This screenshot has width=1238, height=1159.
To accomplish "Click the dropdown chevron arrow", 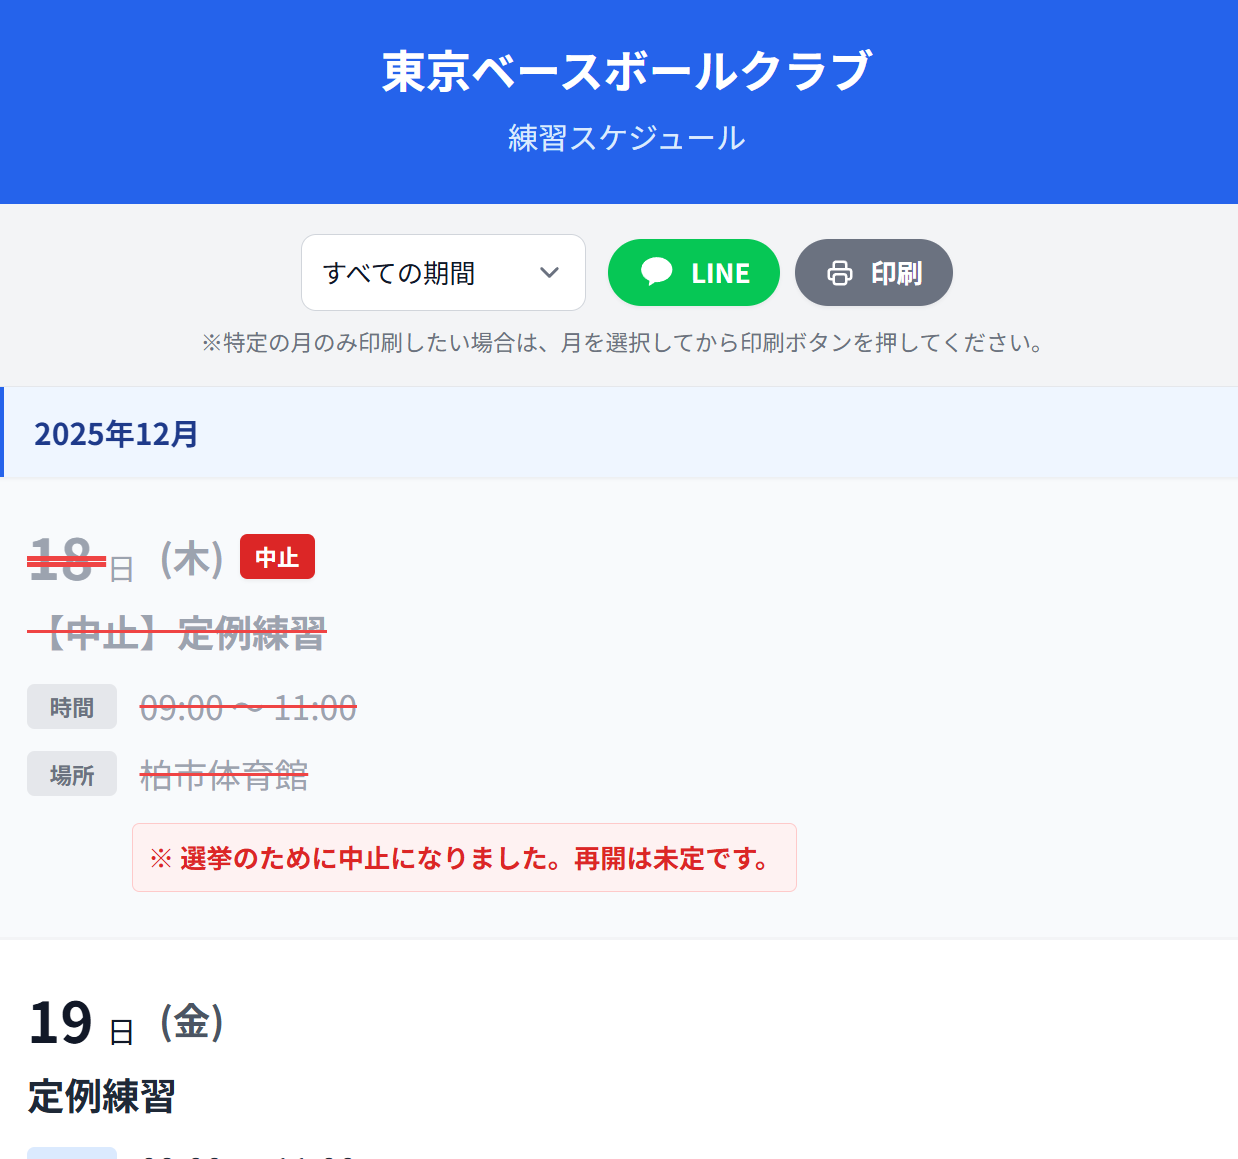I will 549,273.
